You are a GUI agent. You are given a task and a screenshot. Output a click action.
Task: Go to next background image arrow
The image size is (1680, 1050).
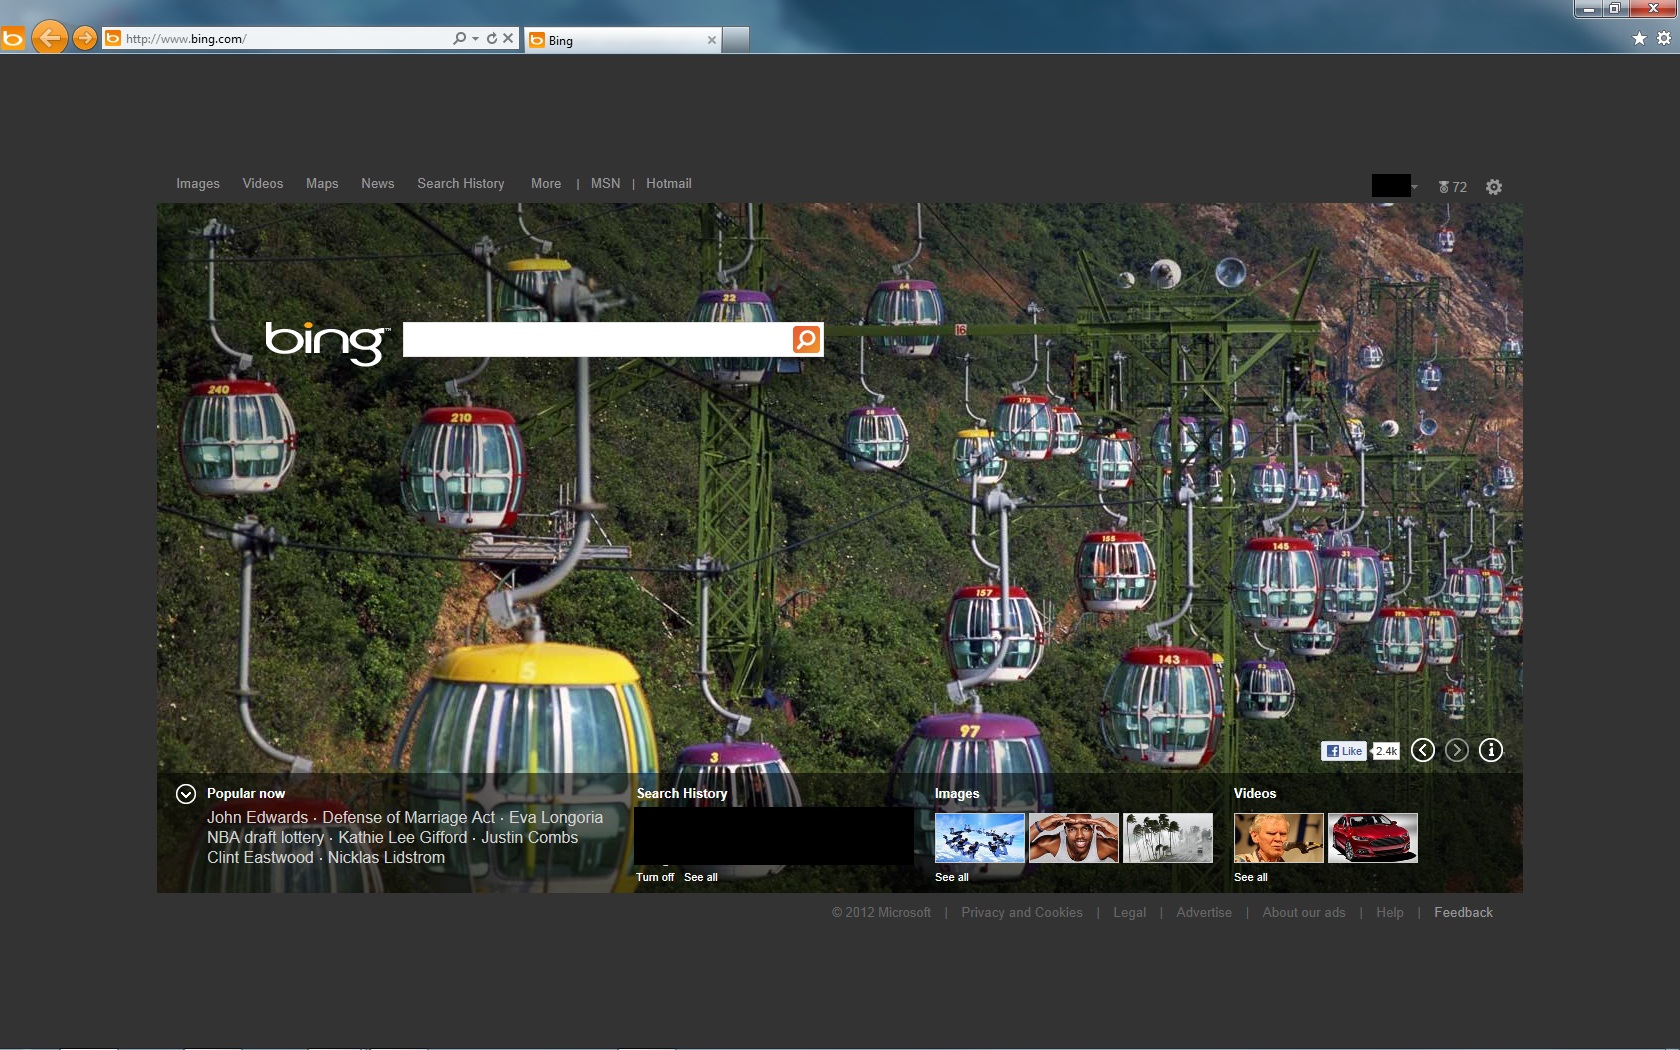pyautogui.click(x=1457, y=750)
